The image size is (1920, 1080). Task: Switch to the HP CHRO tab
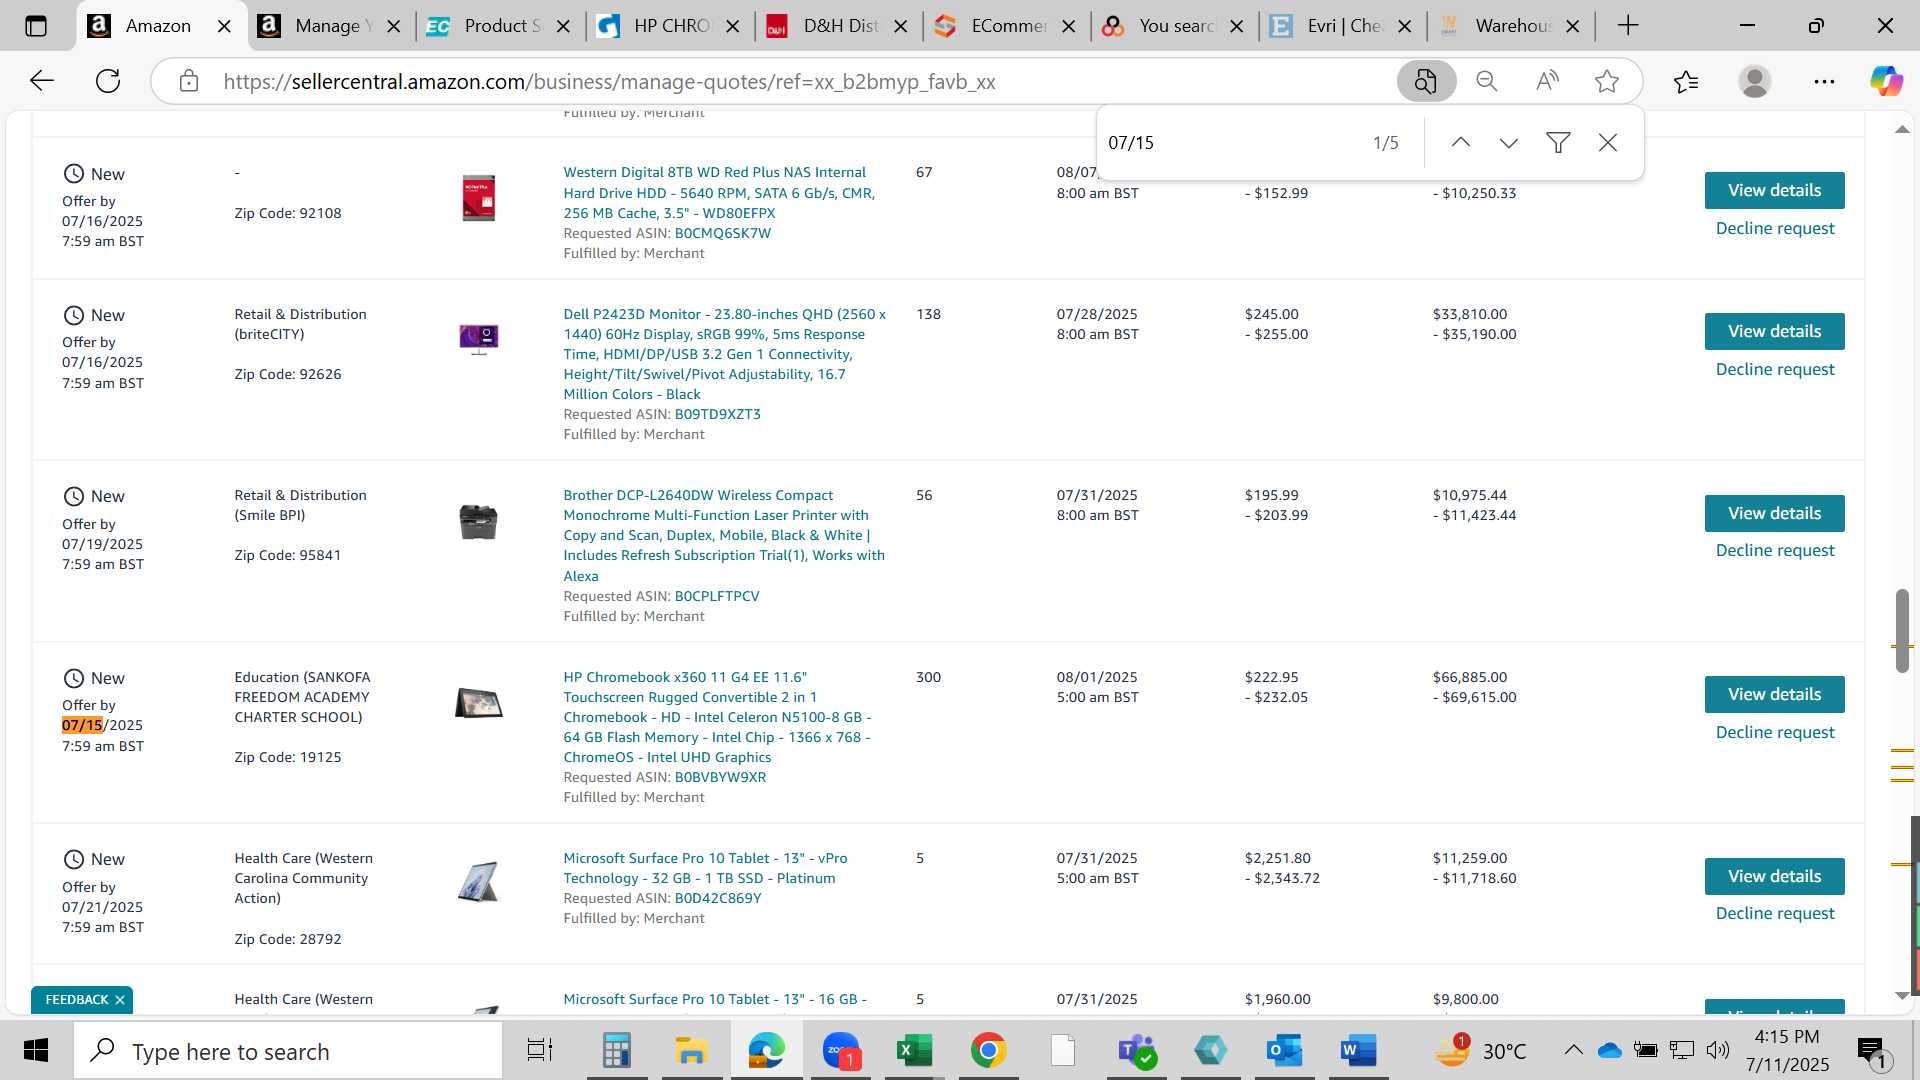point(668,26)
